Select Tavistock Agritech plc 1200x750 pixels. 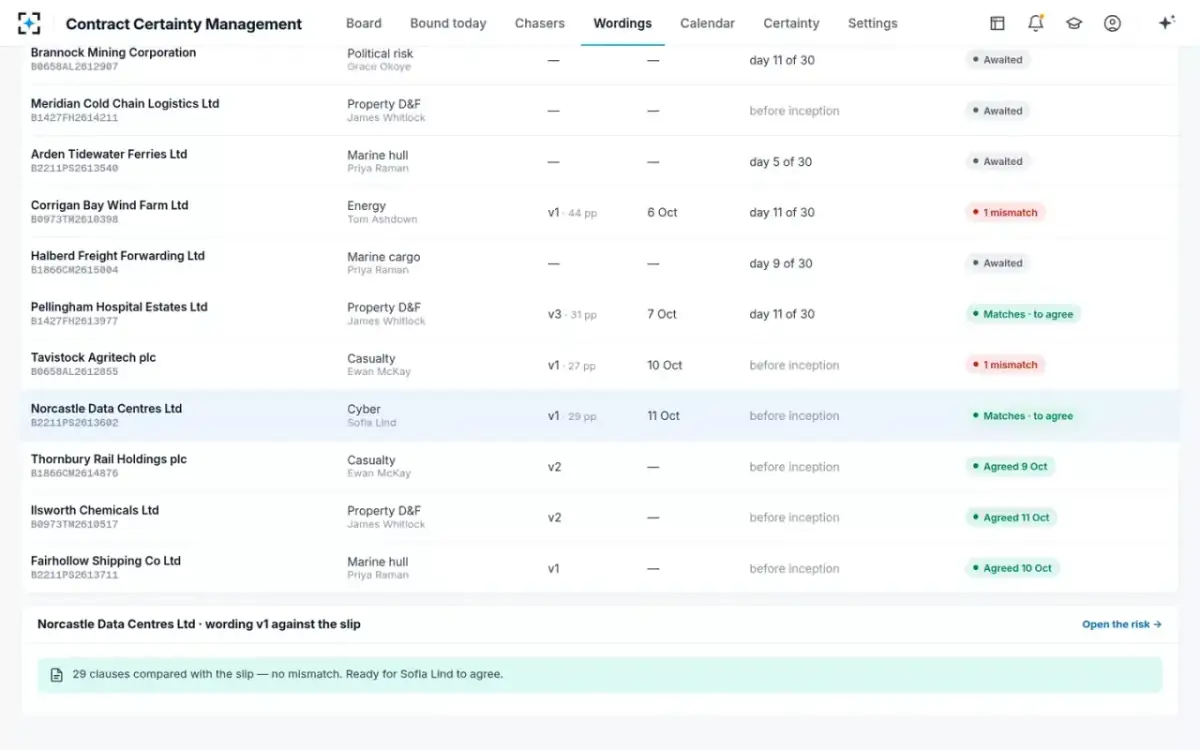click(94, 357)
